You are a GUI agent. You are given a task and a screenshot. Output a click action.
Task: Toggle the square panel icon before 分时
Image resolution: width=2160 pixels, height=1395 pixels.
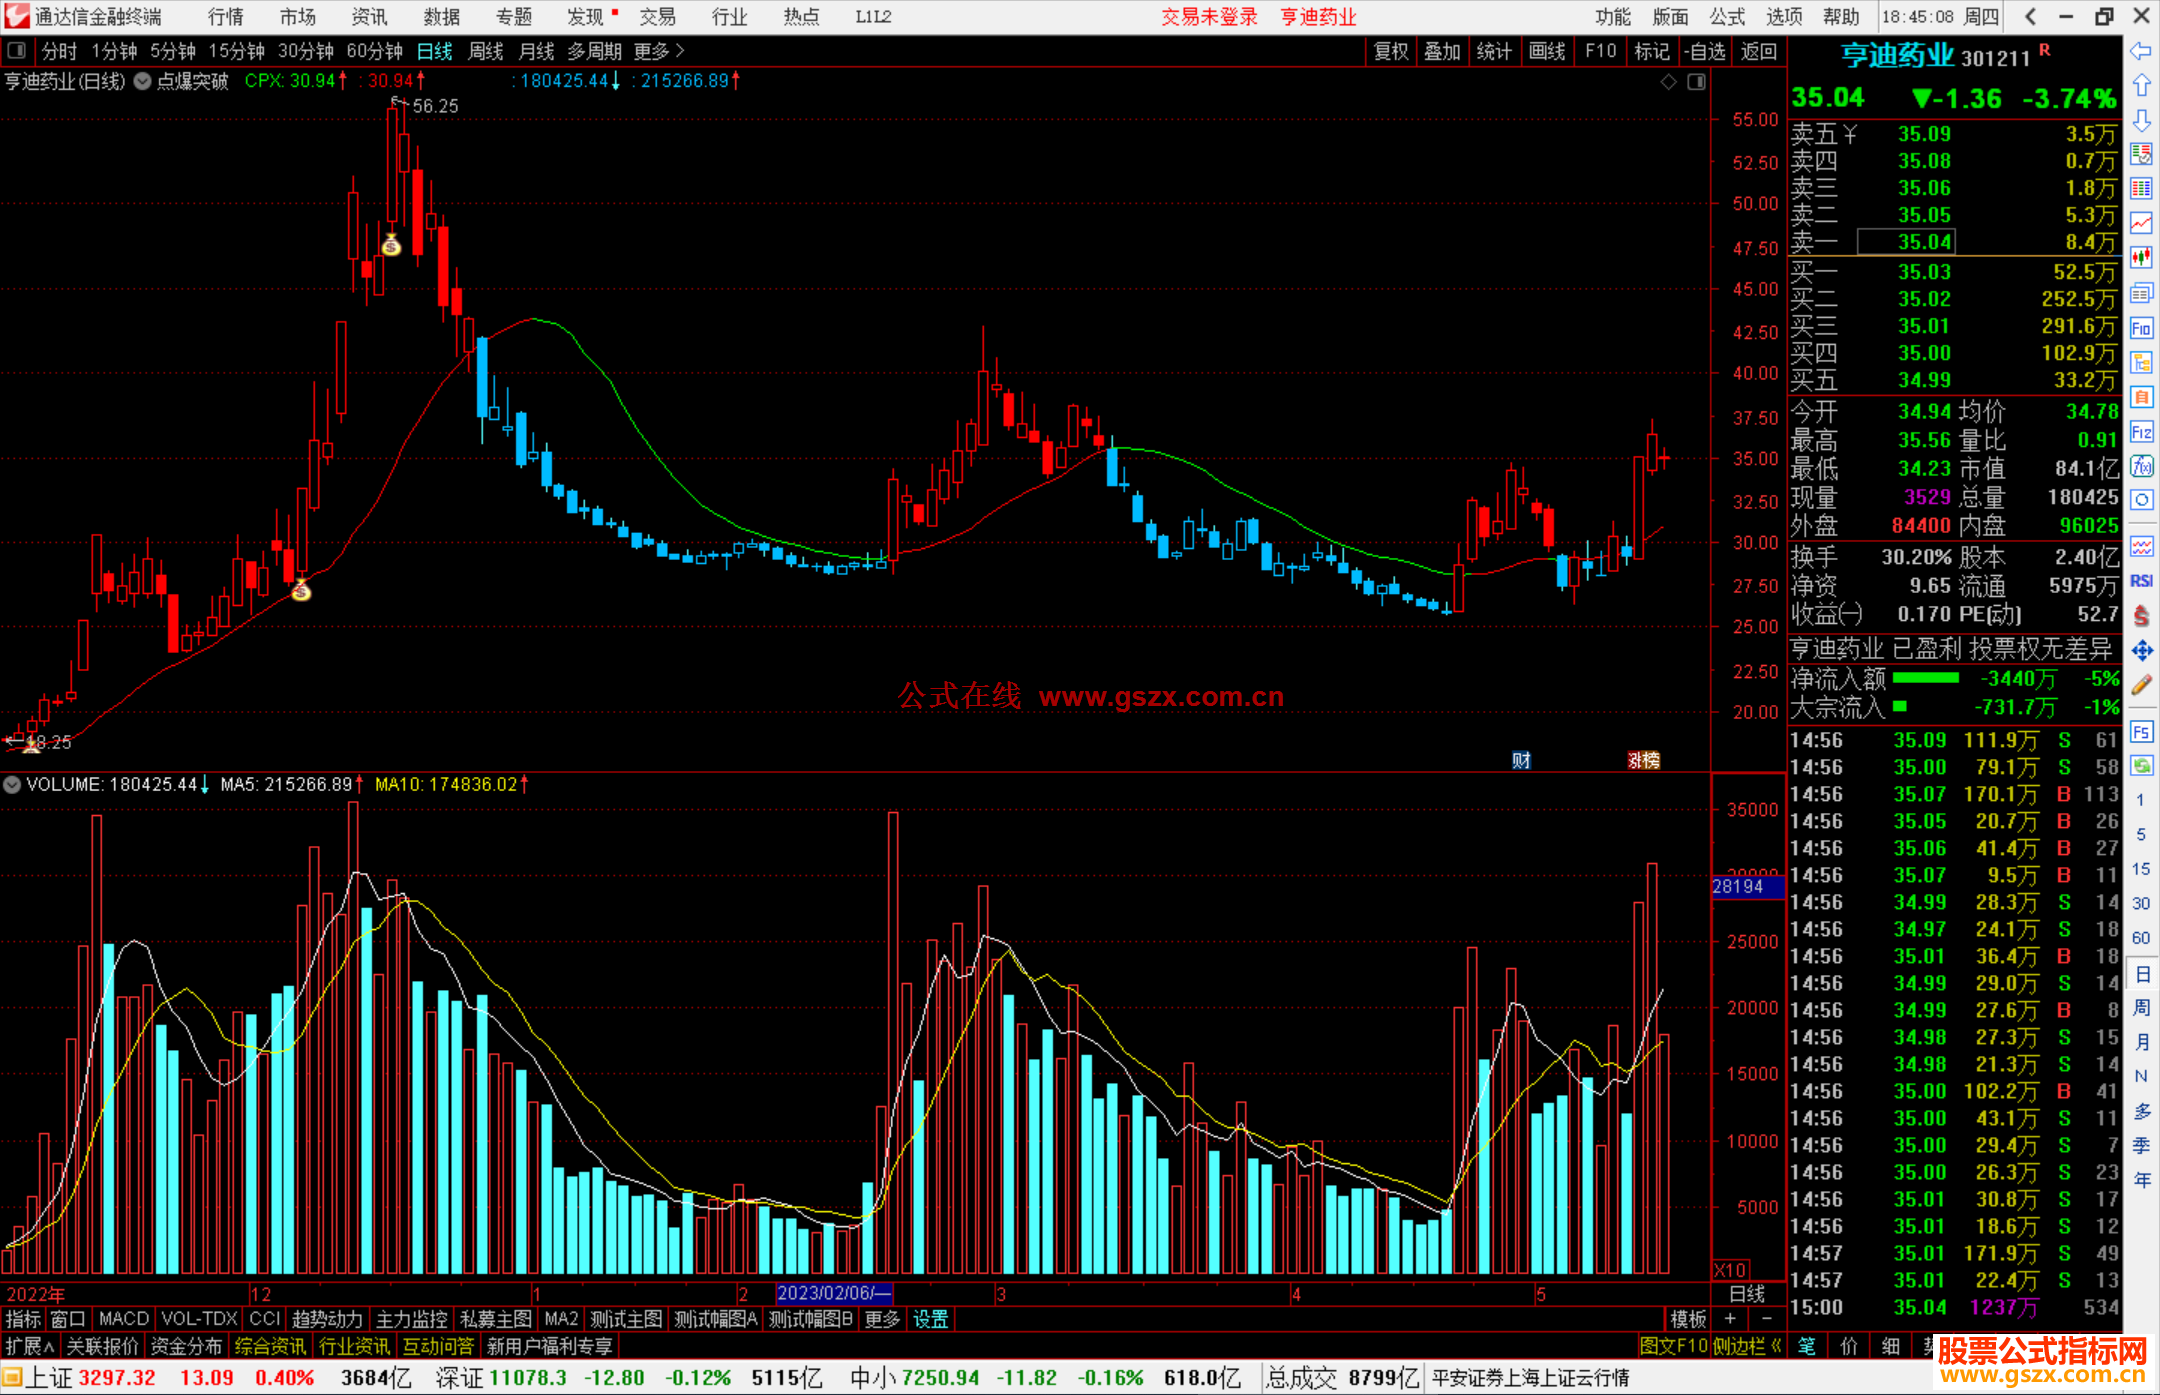coord(17,51)
